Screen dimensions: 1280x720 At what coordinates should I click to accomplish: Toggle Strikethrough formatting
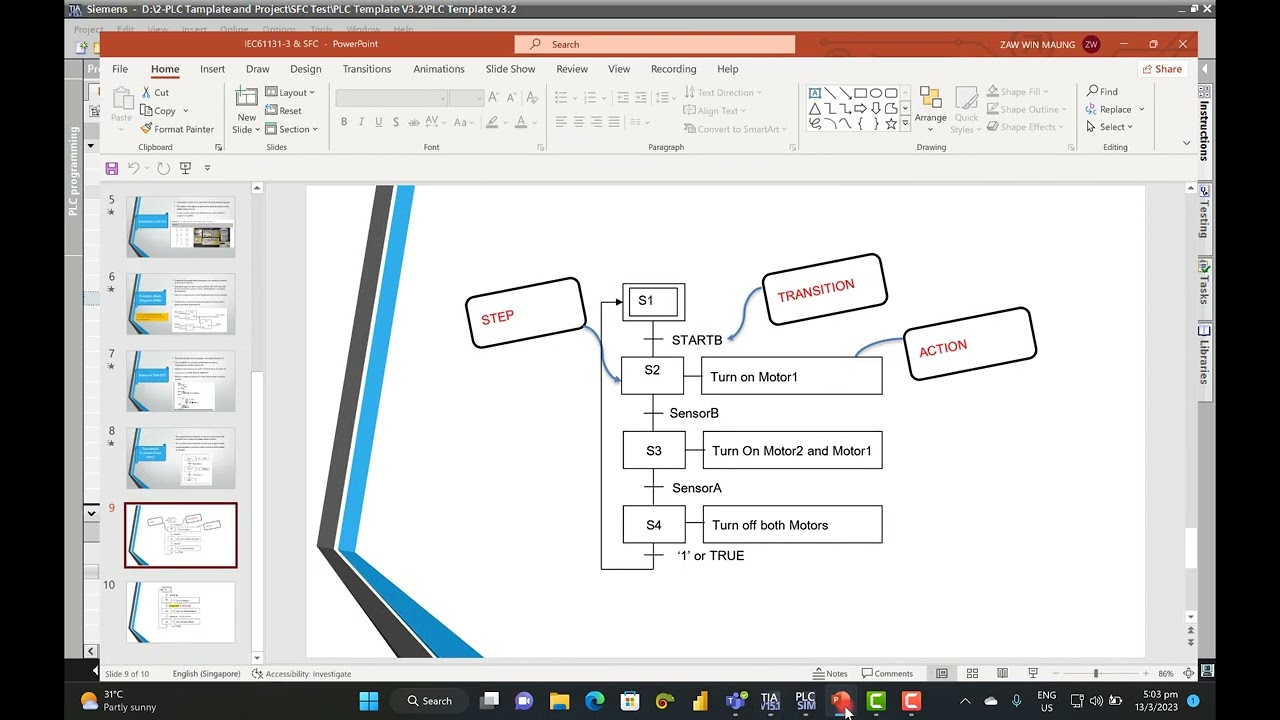coord(415,122)
